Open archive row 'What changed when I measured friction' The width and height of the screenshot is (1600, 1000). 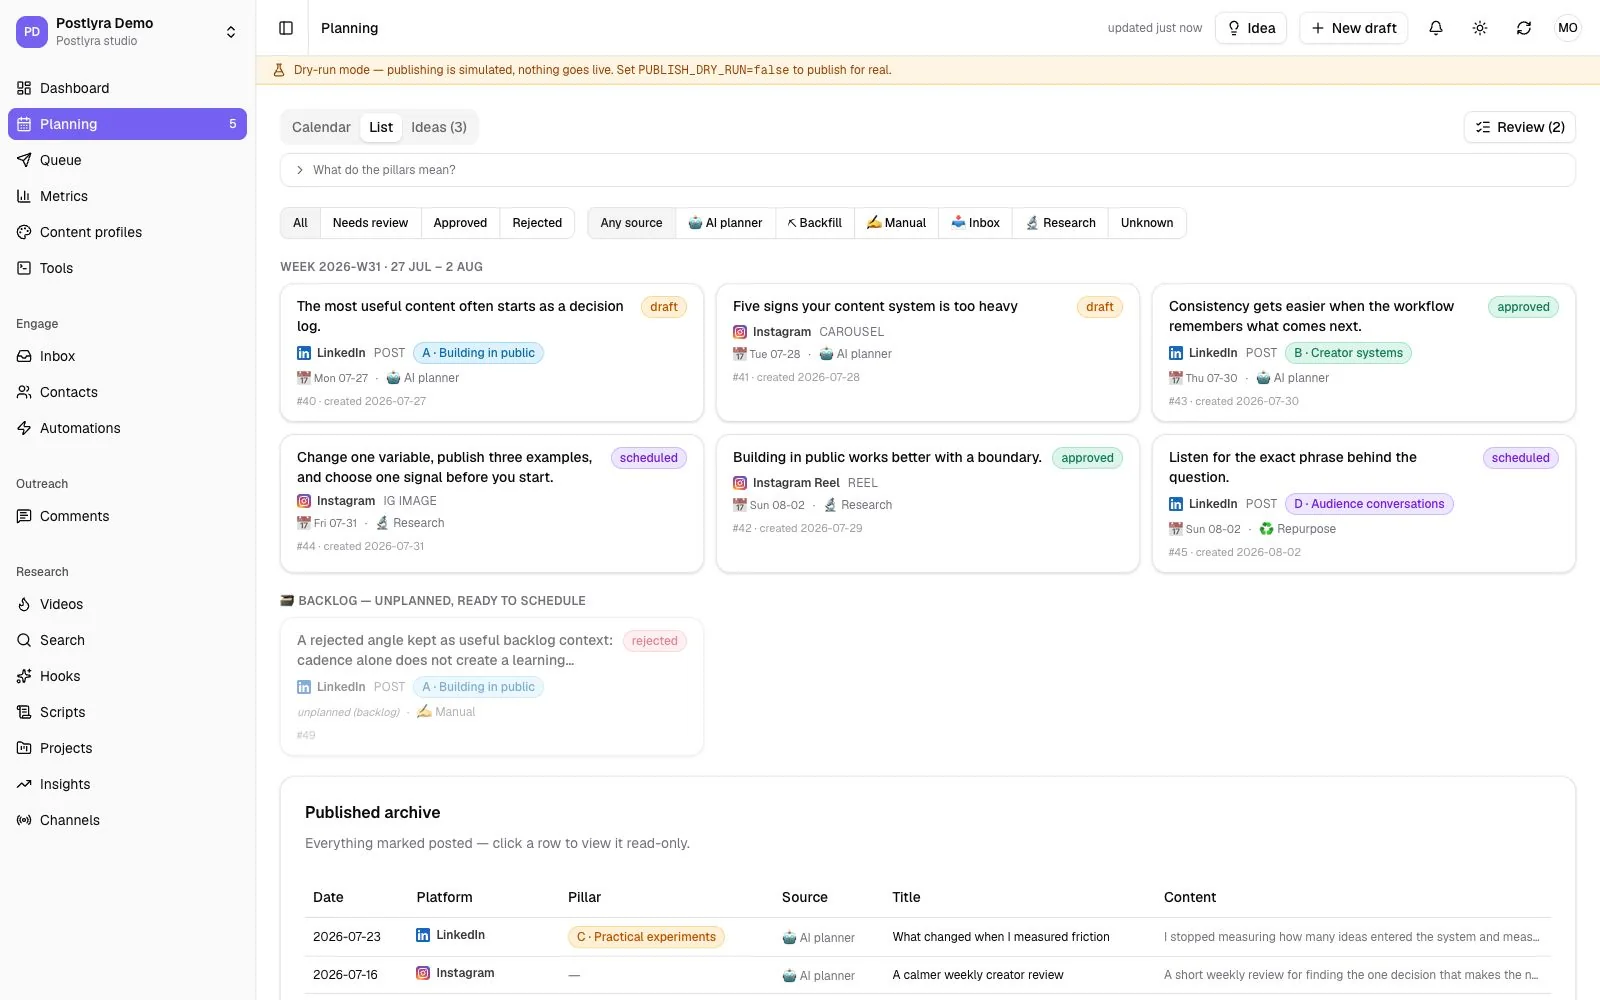(x=928, y=937)
